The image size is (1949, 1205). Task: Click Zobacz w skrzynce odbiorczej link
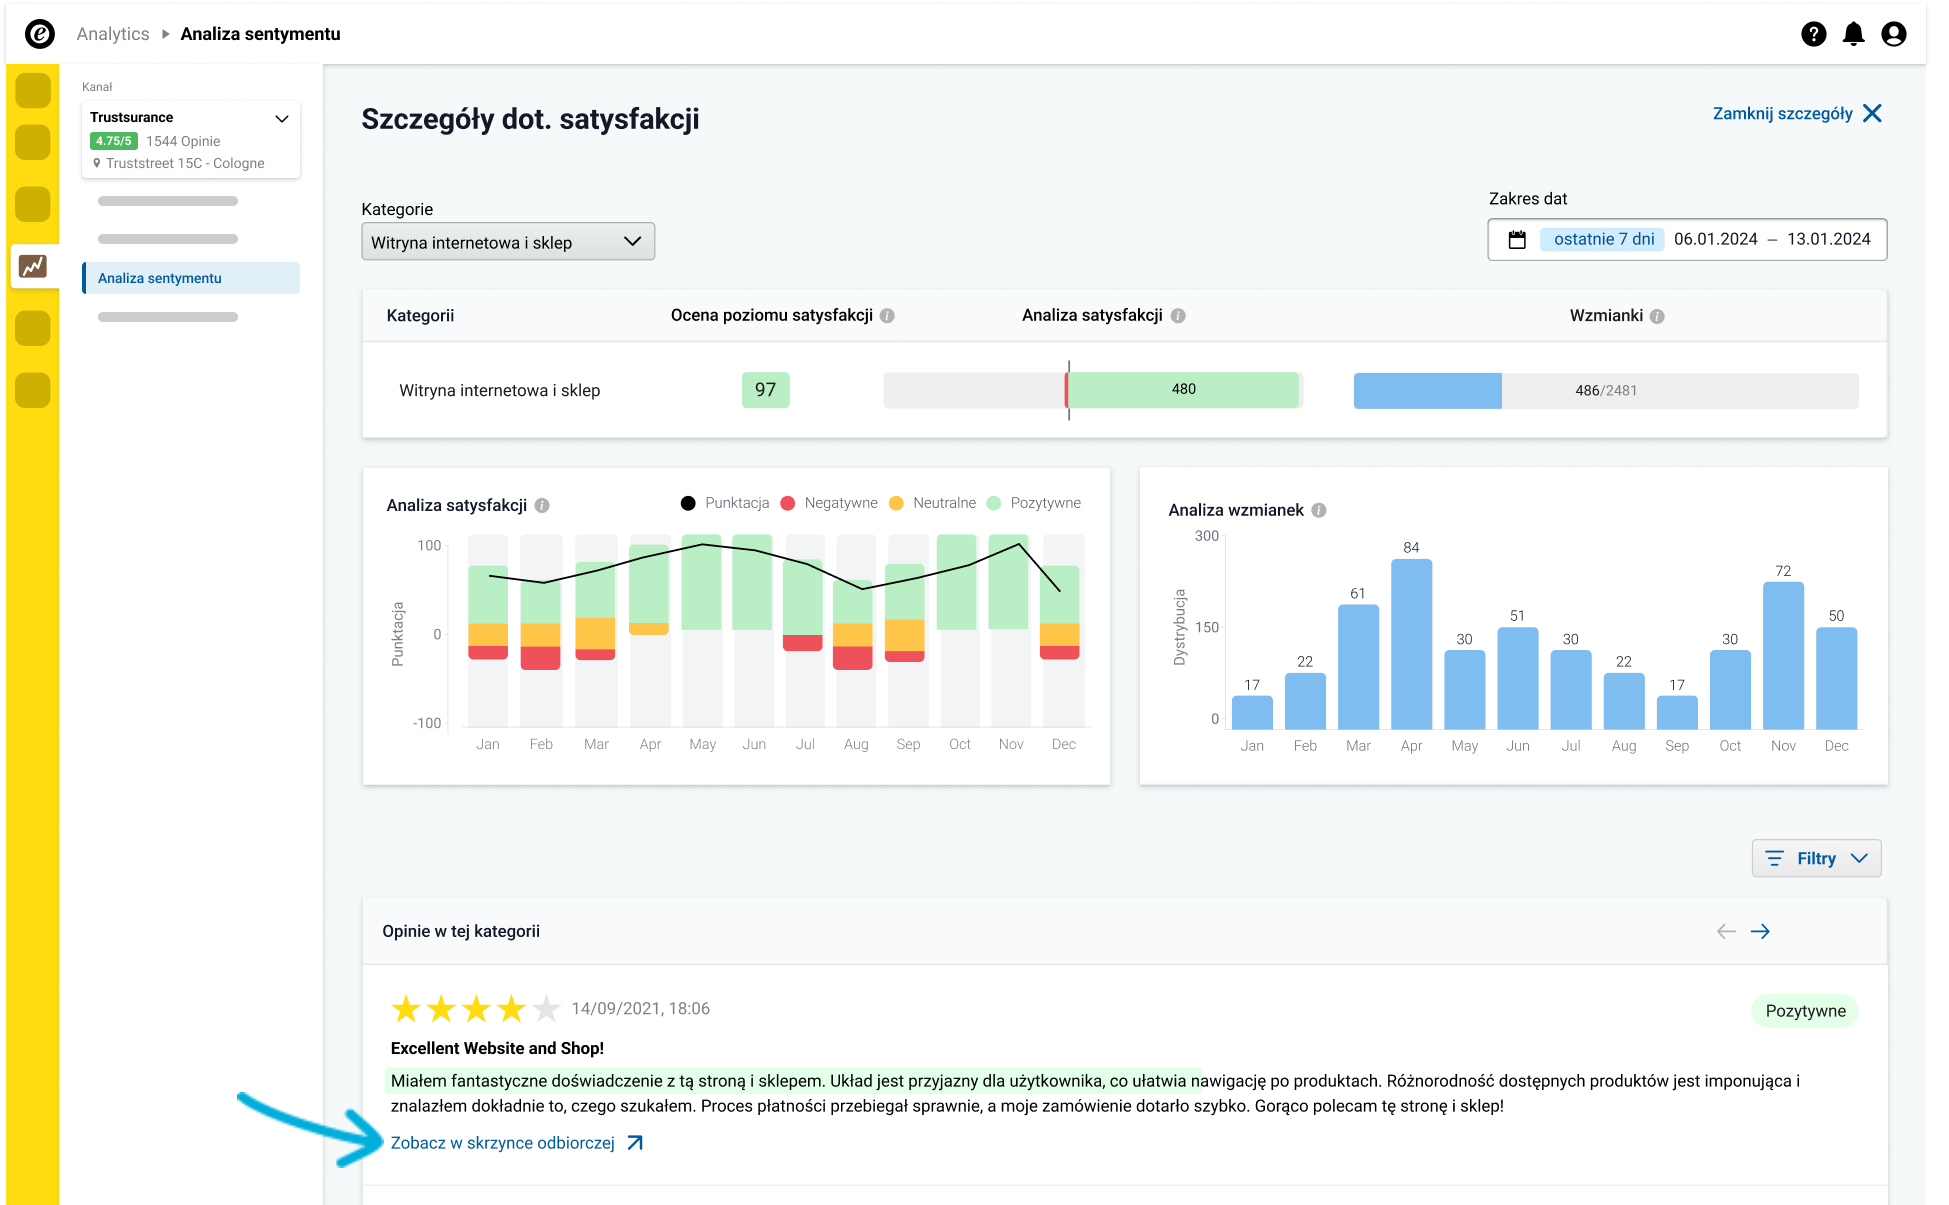[x=503, y=1143]
